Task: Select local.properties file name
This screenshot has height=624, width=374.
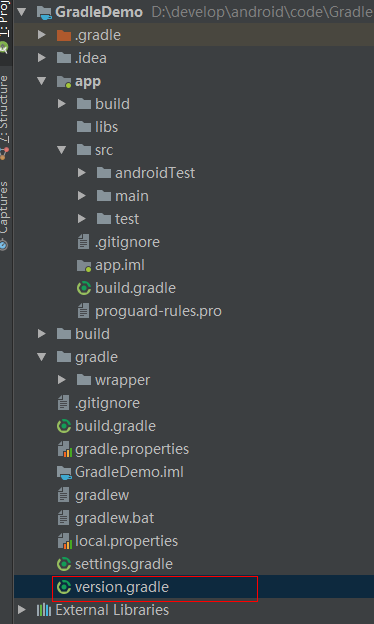Action: point(127,541)
